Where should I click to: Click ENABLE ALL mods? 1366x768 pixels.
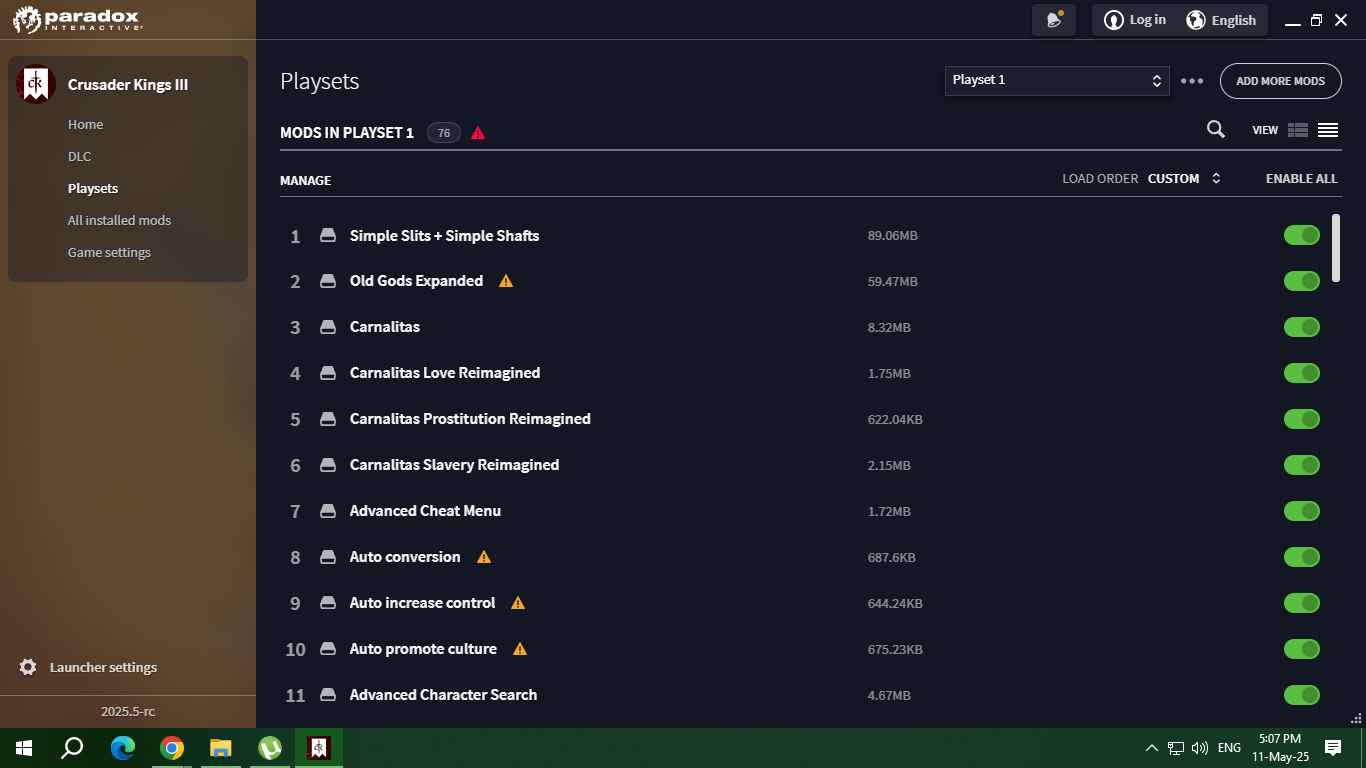pos(1301,179)
